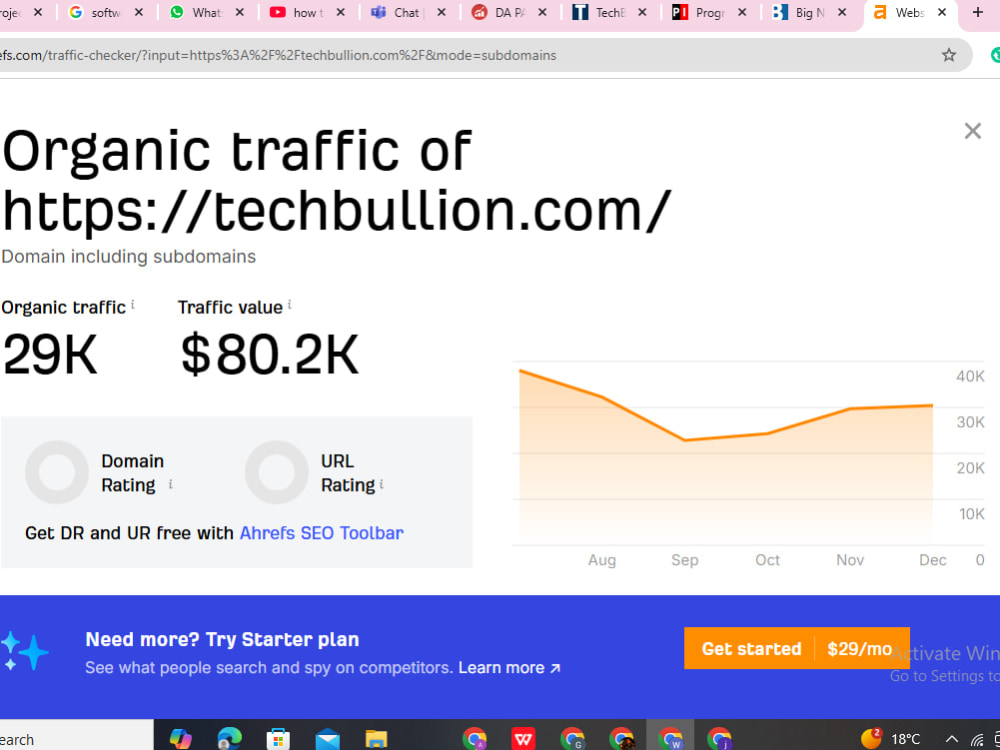Open the Ahrefs SEO Toolbar link
The image size is (1000, 750).
[x=321, y=533]
